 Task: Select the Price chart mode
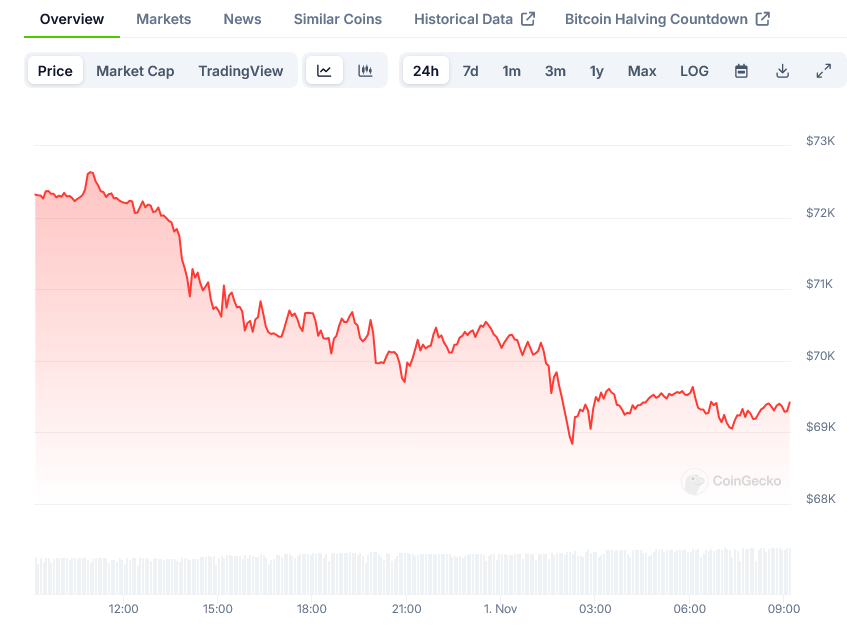55,71
